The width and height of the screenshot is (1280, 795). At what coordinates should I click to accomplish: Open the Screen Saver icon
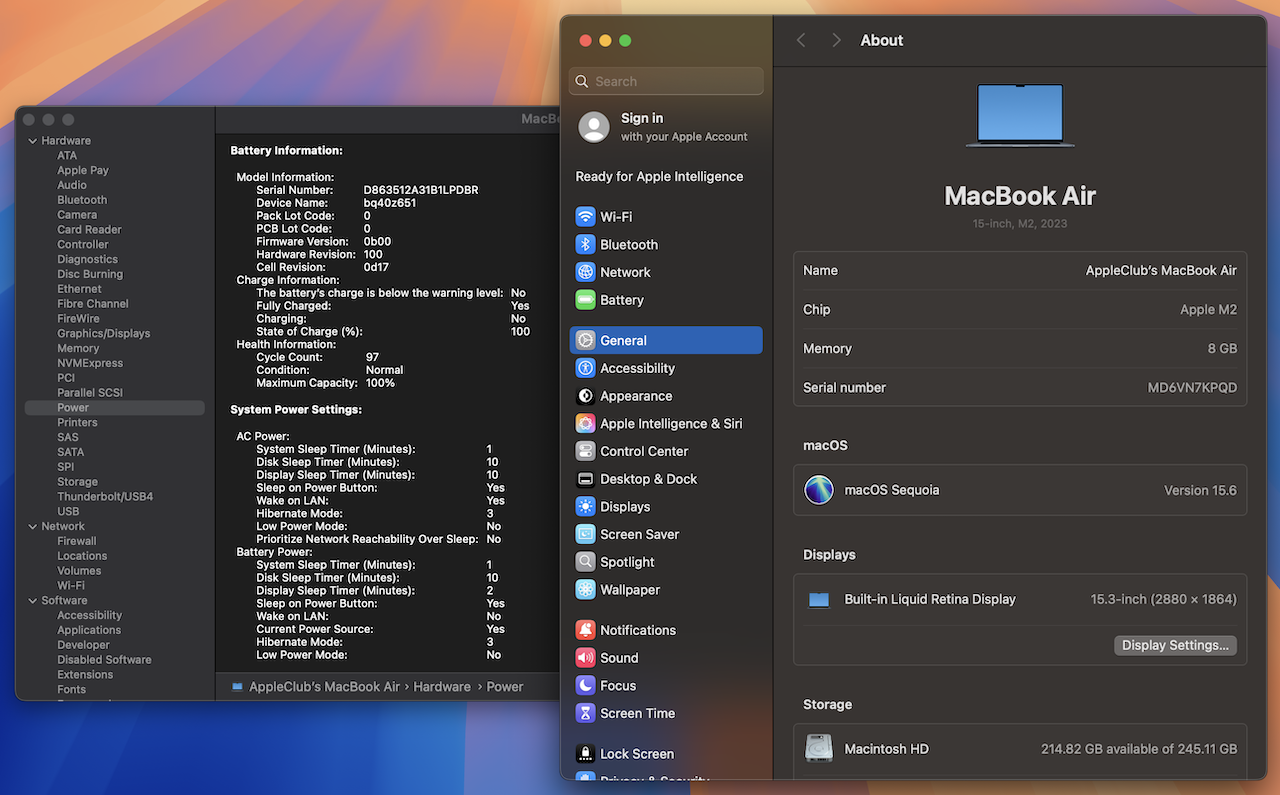pos(586,535)
